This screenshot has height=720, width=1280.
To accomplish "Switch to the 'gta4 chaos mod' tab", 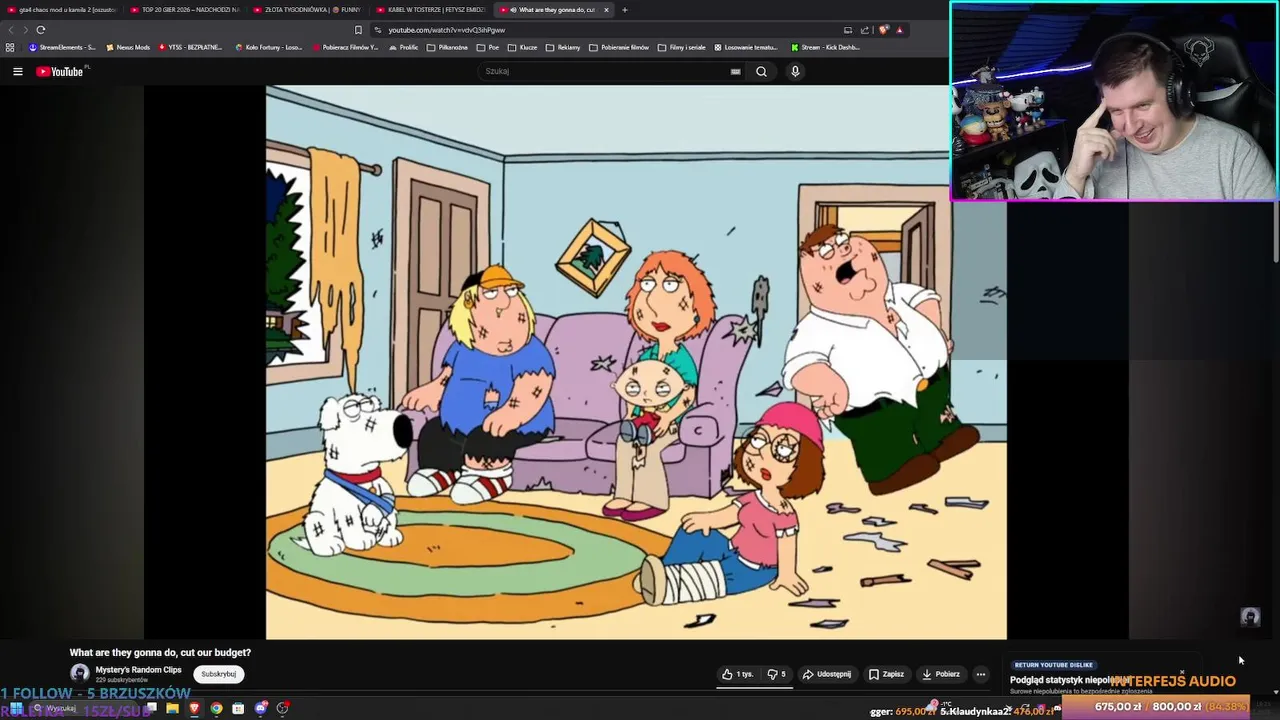I will tap(62, 10).
